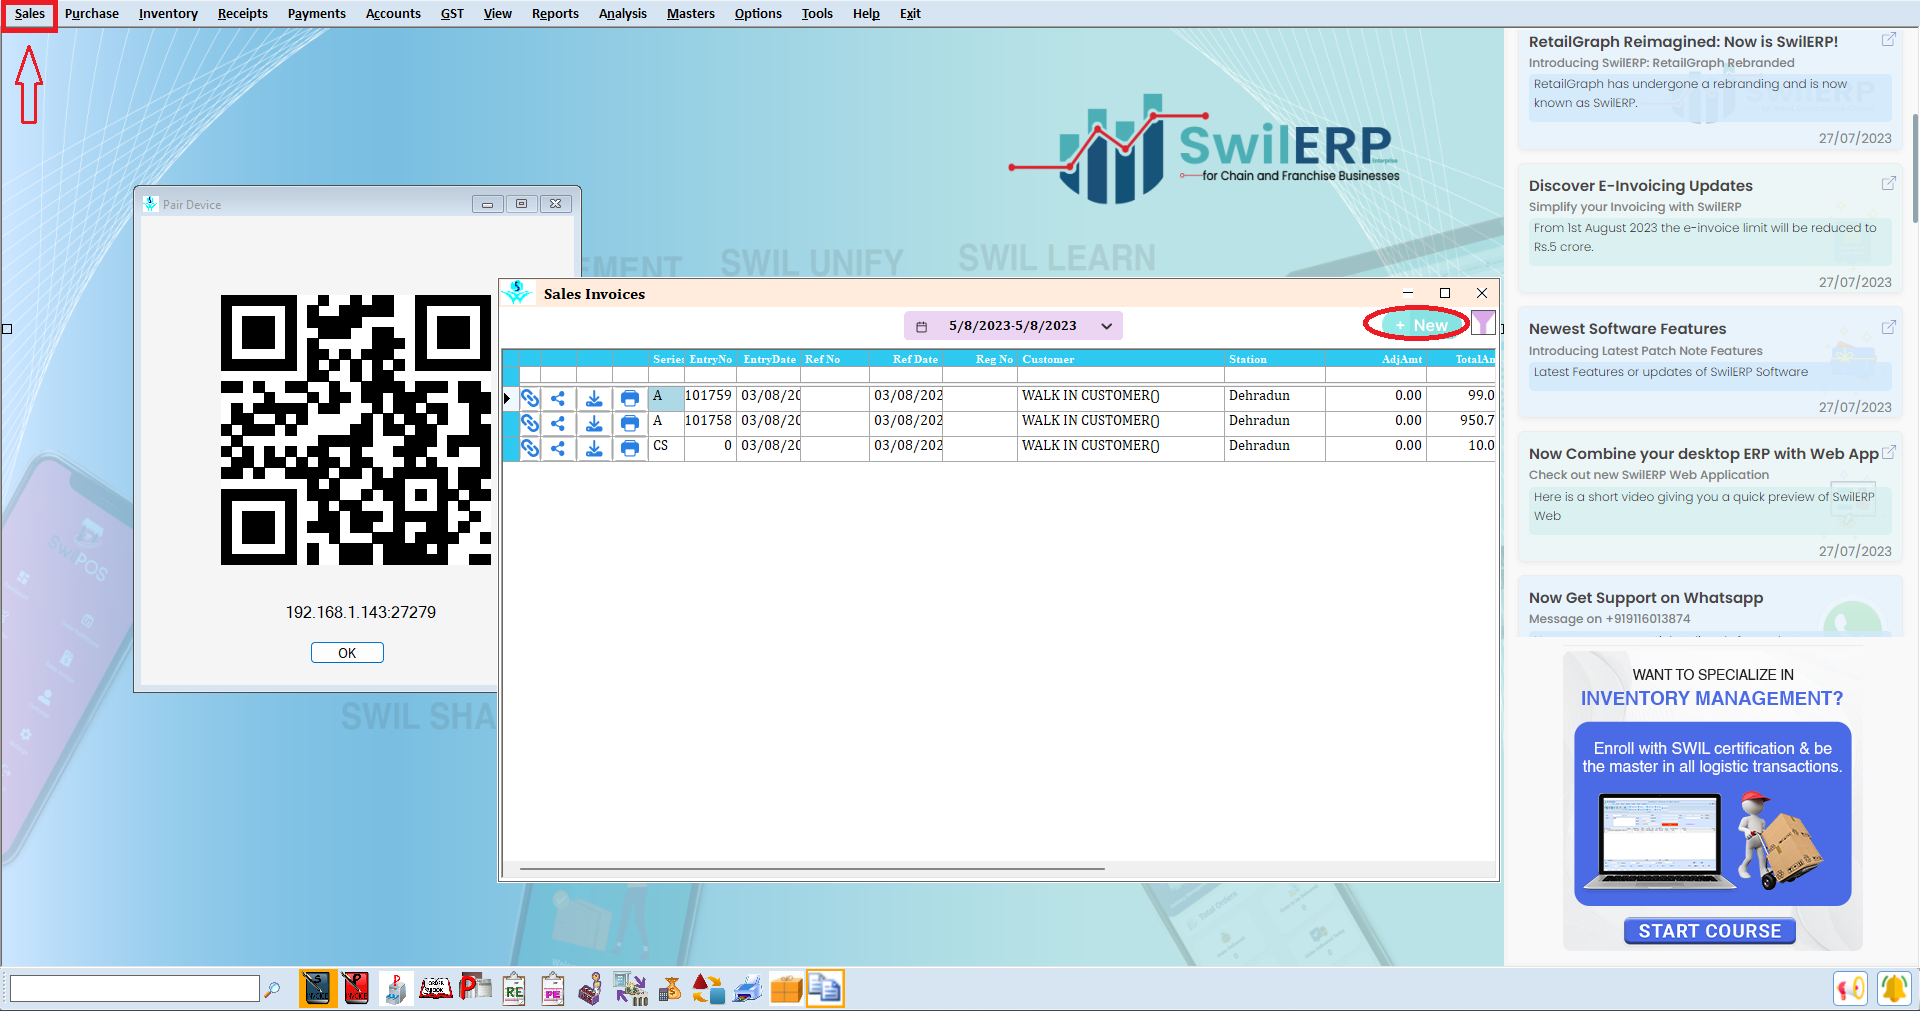
Task: Open Now Combine your desktop ERP with Web App
Action: point(1710,497)
